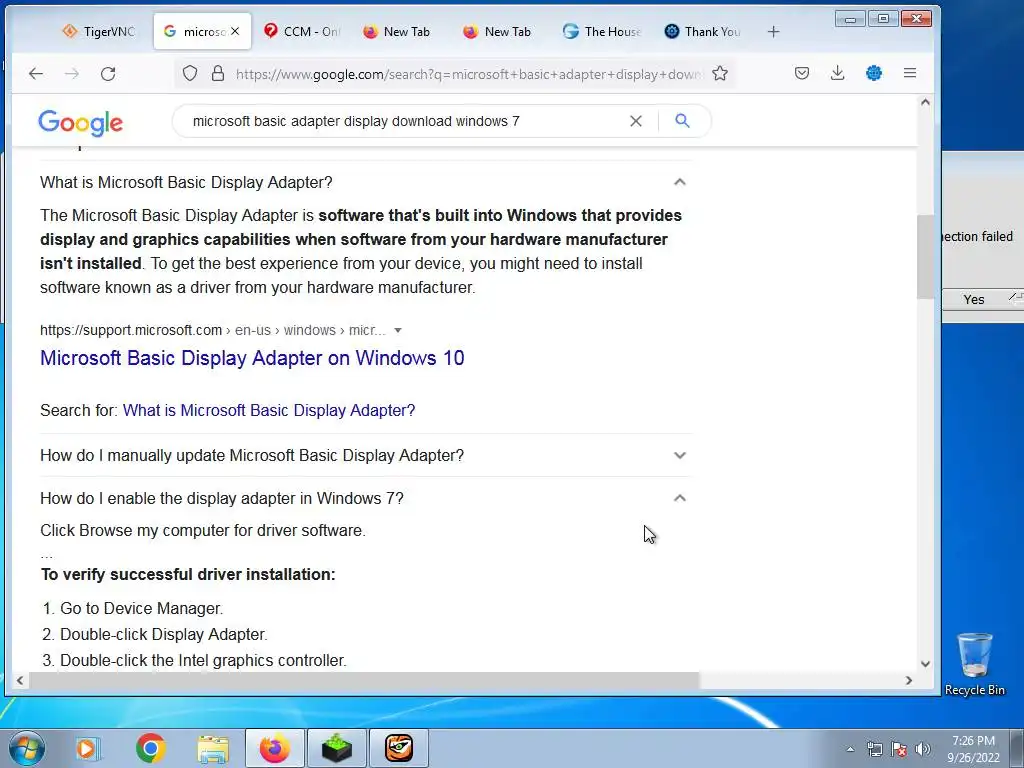
Task: Switch to Firefox in the taskbar
Action: coord(275,748)
